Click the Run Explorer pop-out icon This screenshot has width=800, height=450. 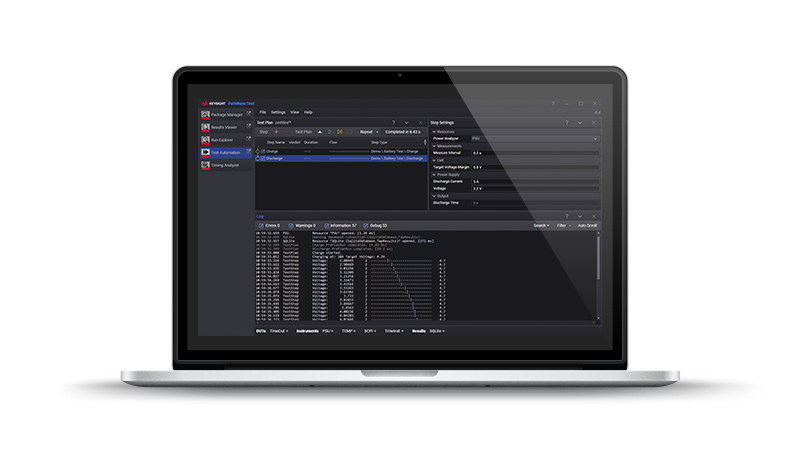249,139
